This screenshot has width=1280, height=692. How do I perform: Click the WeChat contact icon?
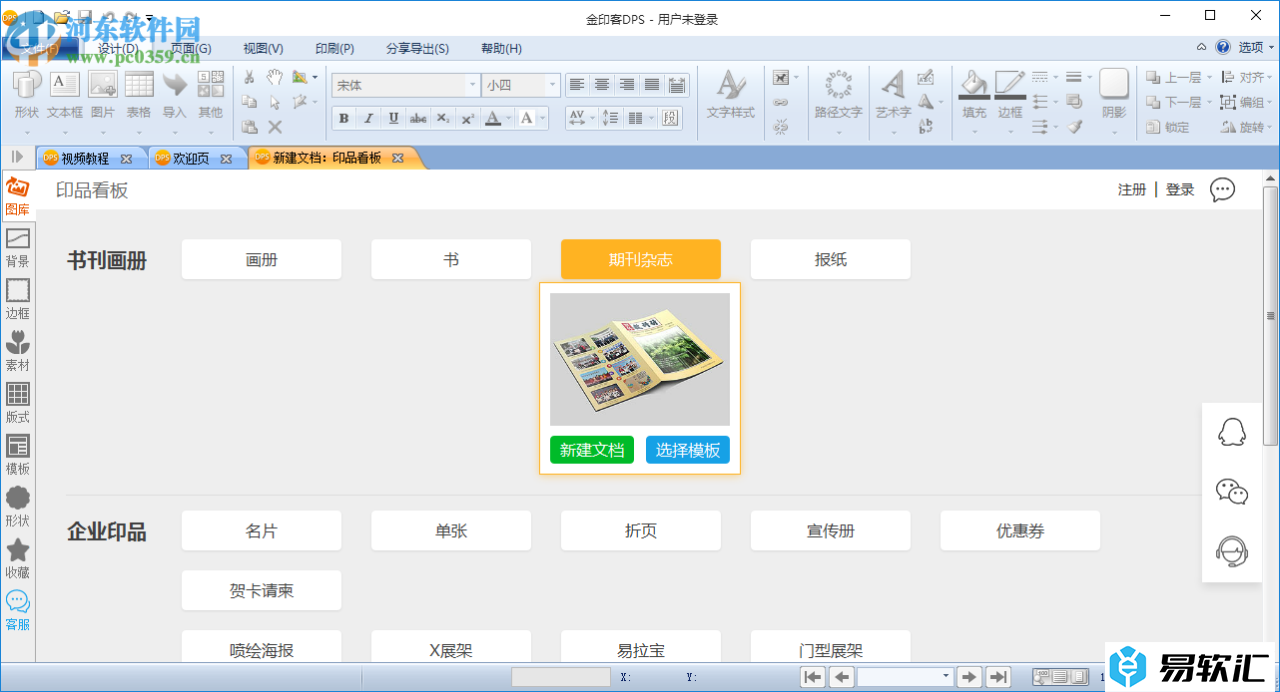[x=1231, y=491]
